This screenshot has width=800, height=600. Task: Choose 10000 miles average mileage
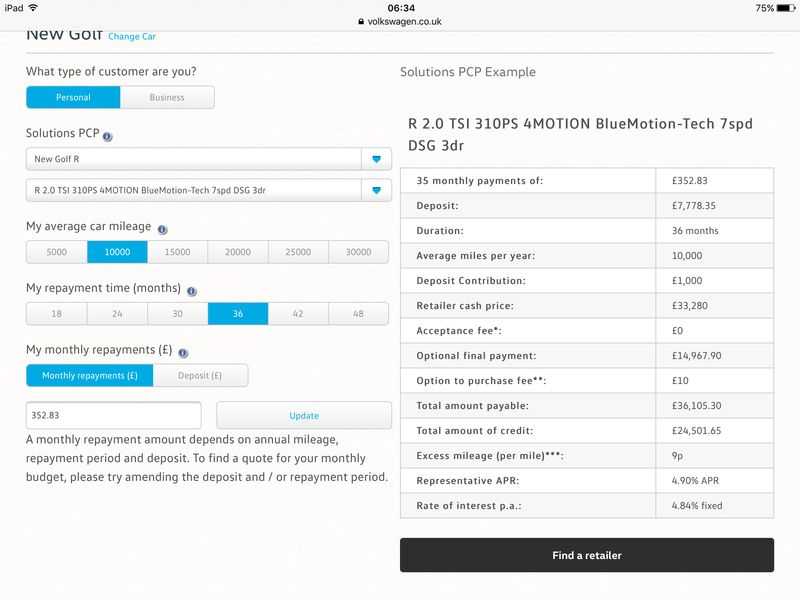pos(117,252)
